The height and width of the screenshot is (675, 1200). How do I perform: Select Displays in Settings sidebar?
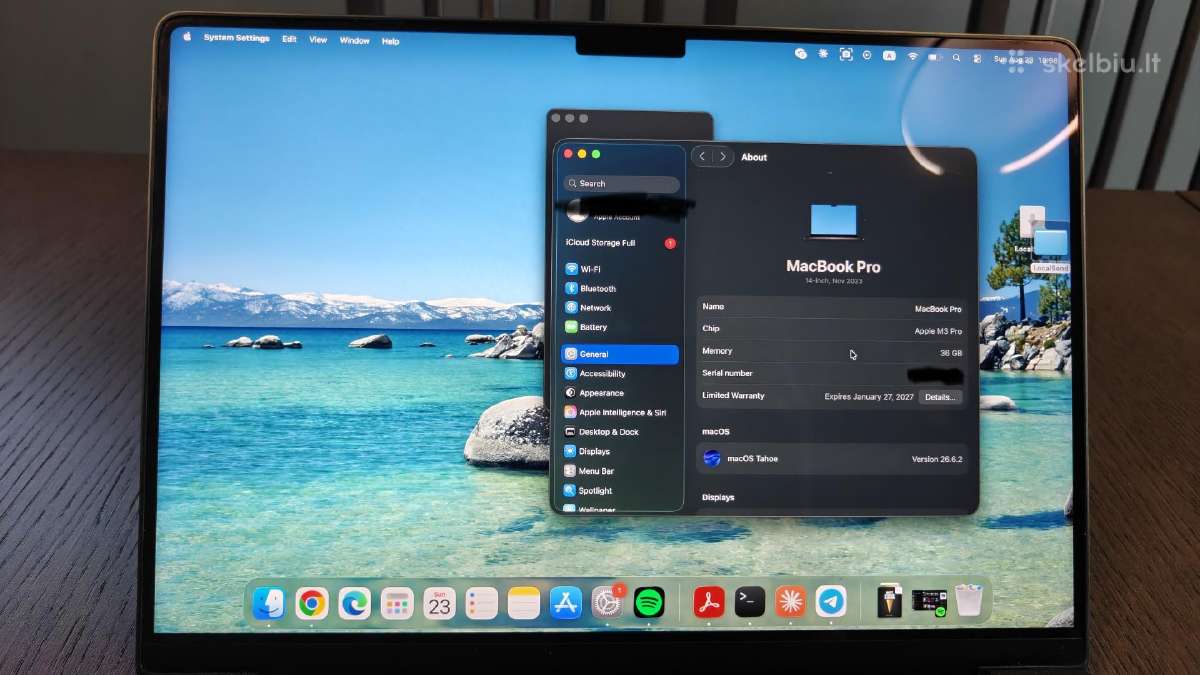[x=620, y=451]
